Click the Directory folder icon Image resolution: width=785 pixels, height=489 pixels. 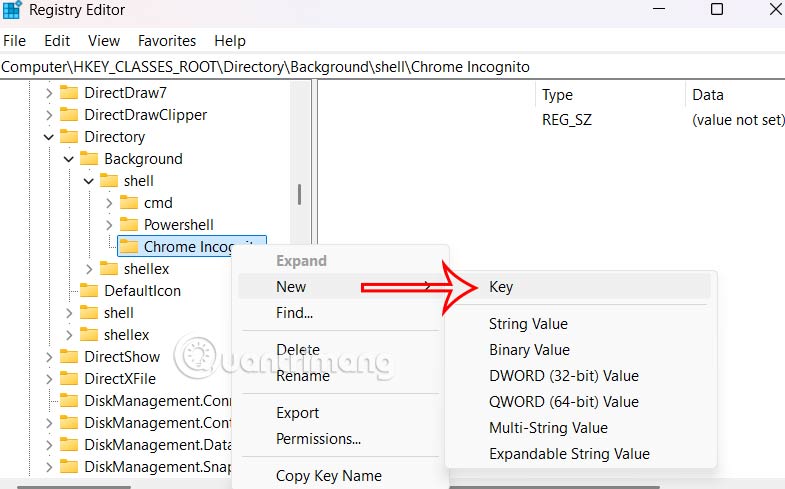(x=69, y=137)
